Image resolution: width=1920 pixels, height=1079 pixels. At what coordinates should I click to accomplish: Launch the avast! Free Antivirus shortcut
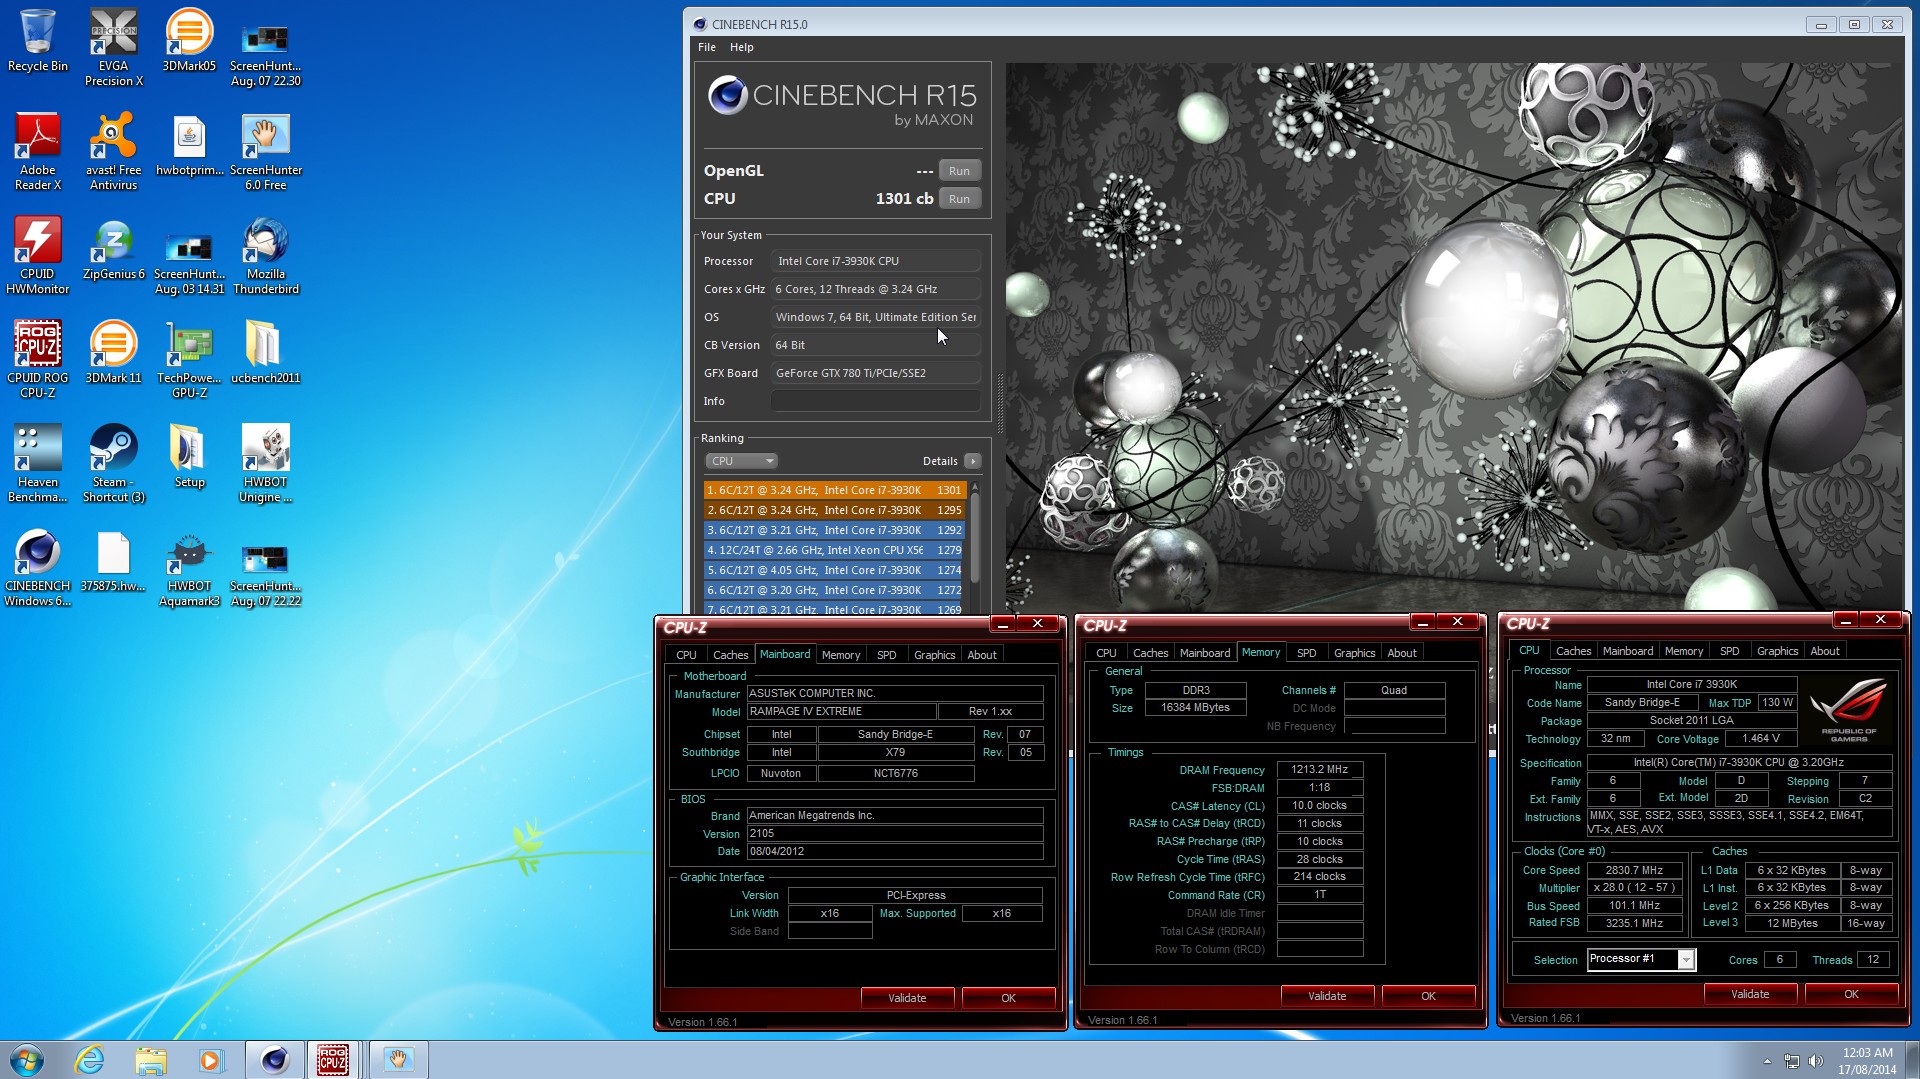(114, 151)
